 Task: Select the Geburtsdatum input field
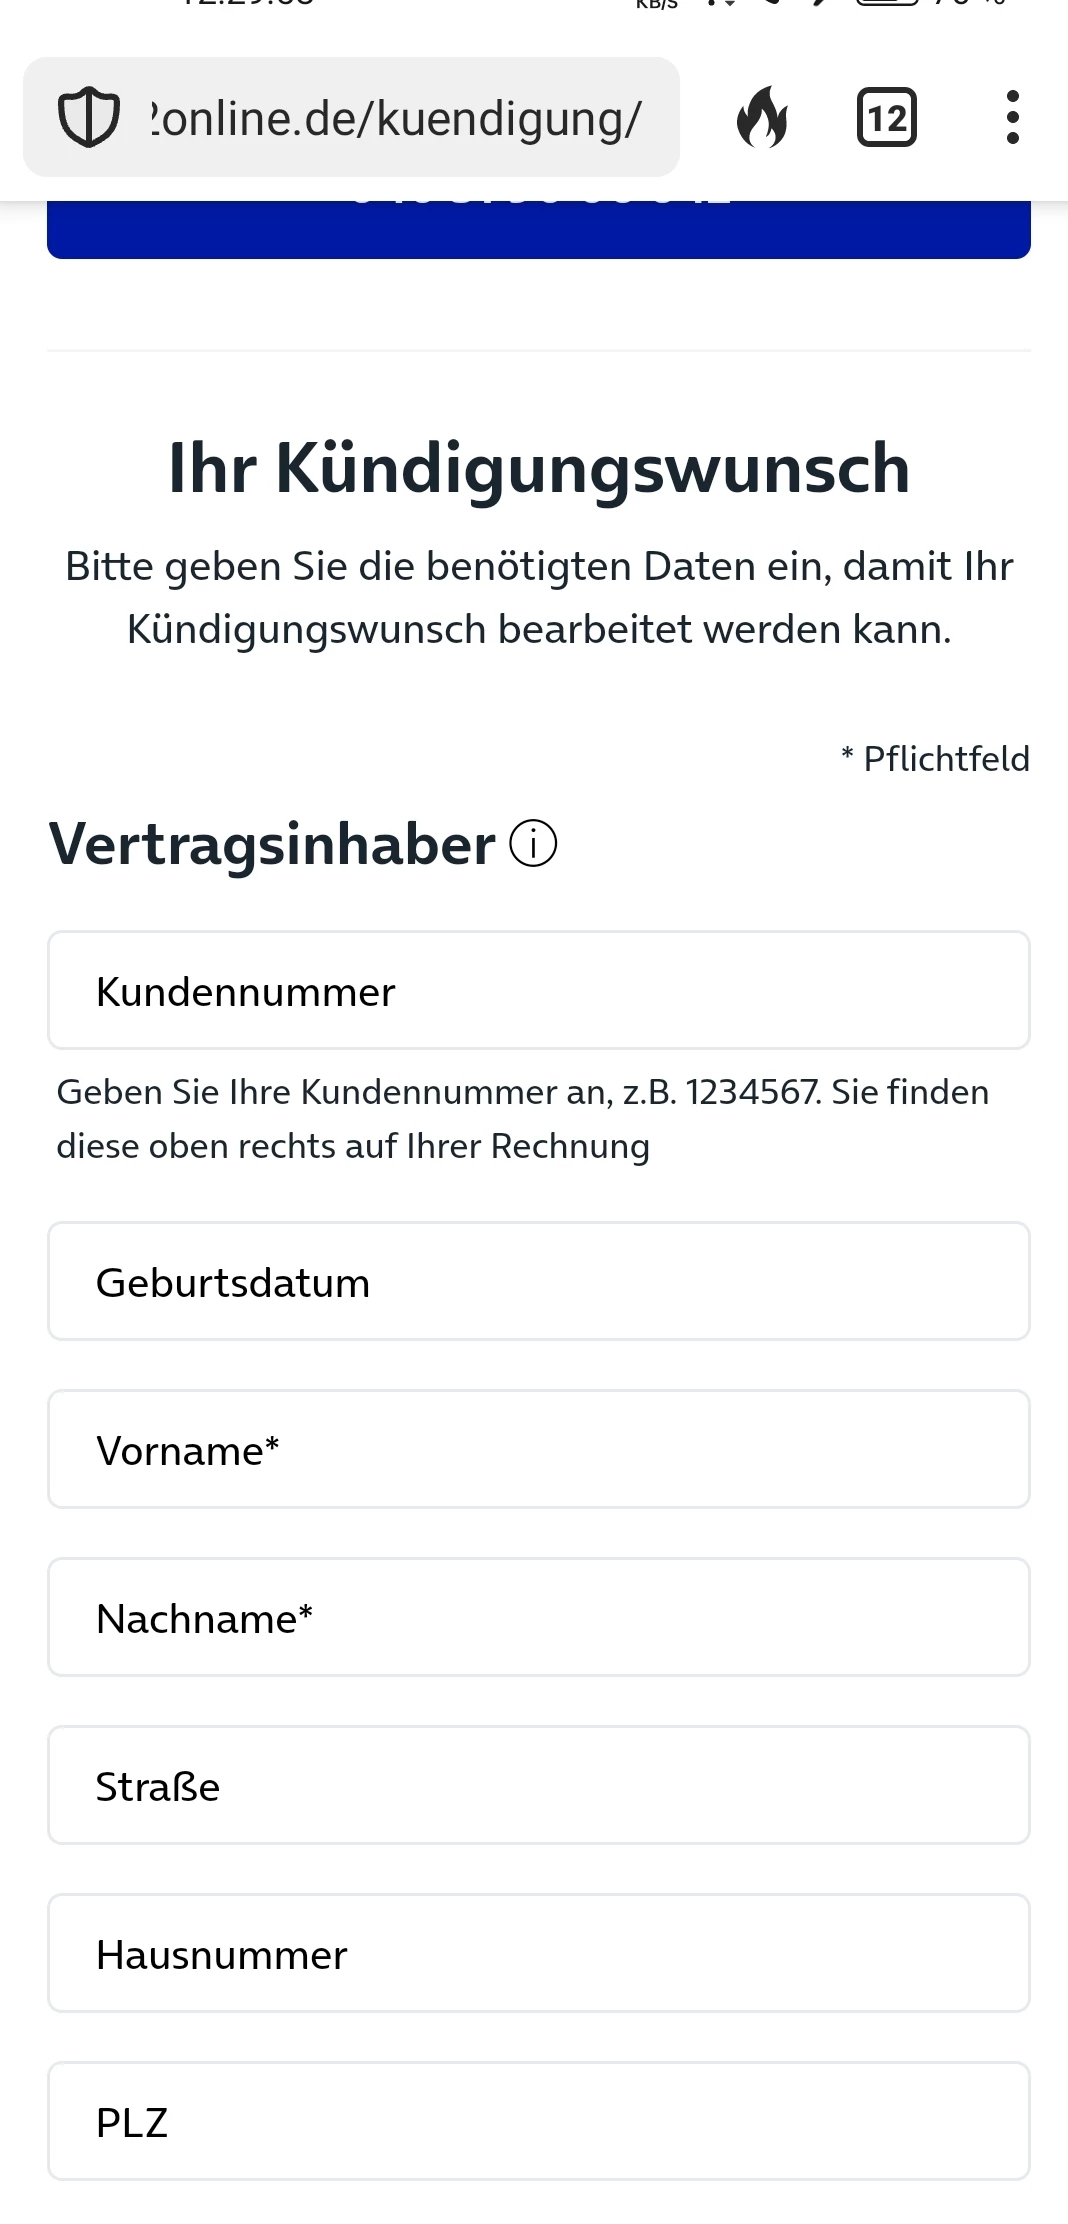point(538,1281)
